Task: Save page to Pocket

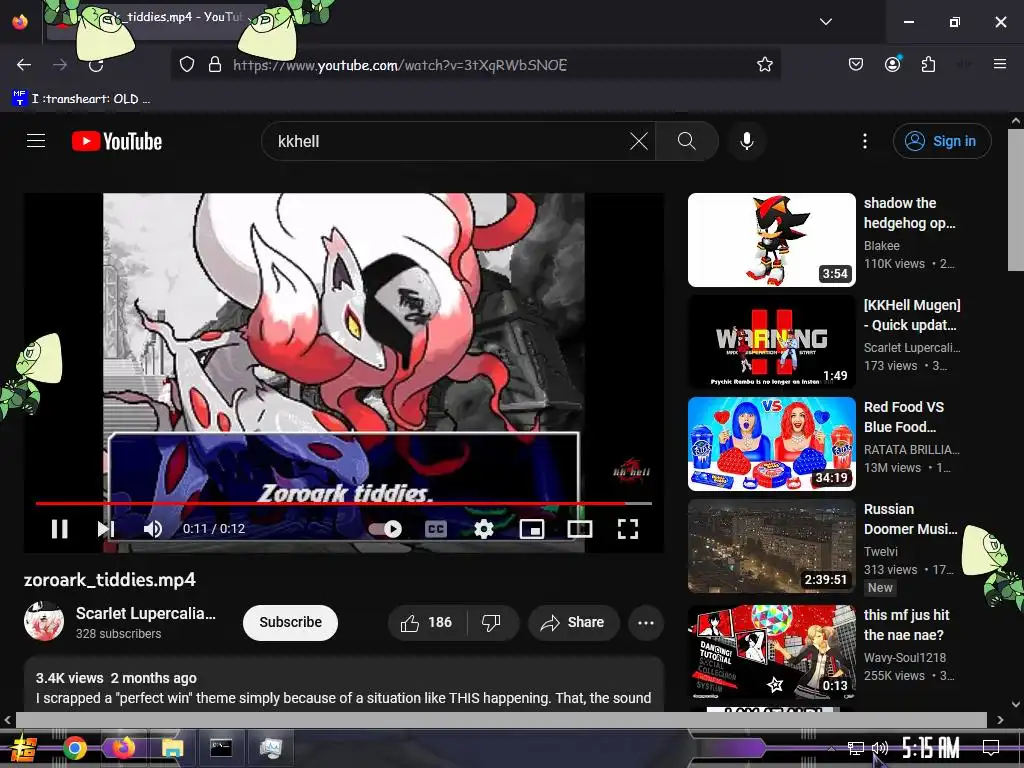Action: point(856,65)
